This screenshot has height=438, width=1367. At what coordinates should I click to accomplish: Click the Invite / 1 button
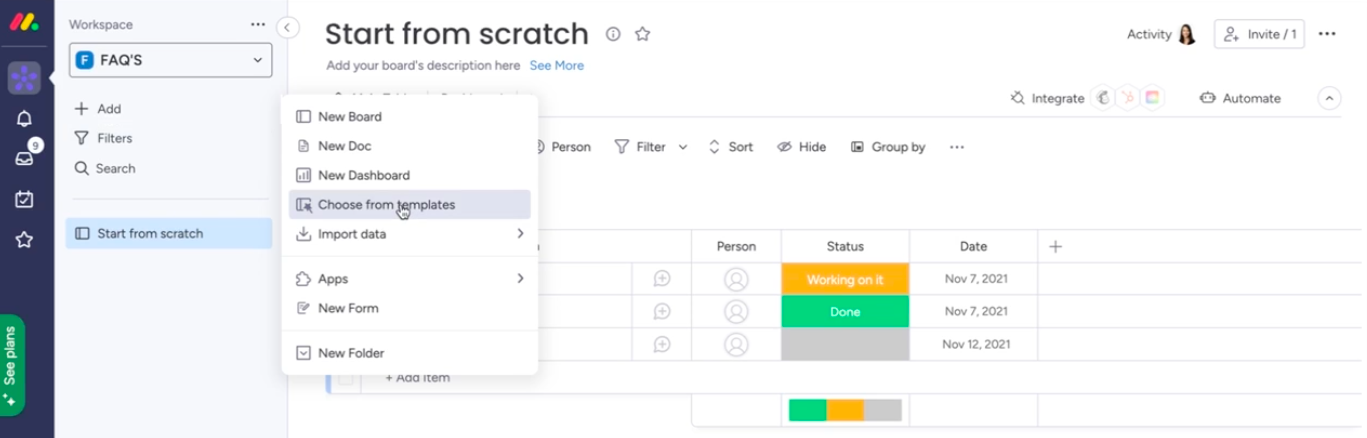tap(1259, 34)
